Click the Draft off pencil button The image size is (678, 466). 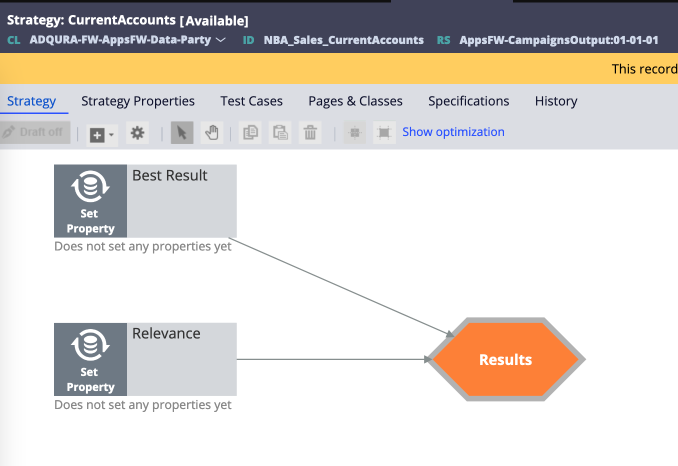point(35,132)
